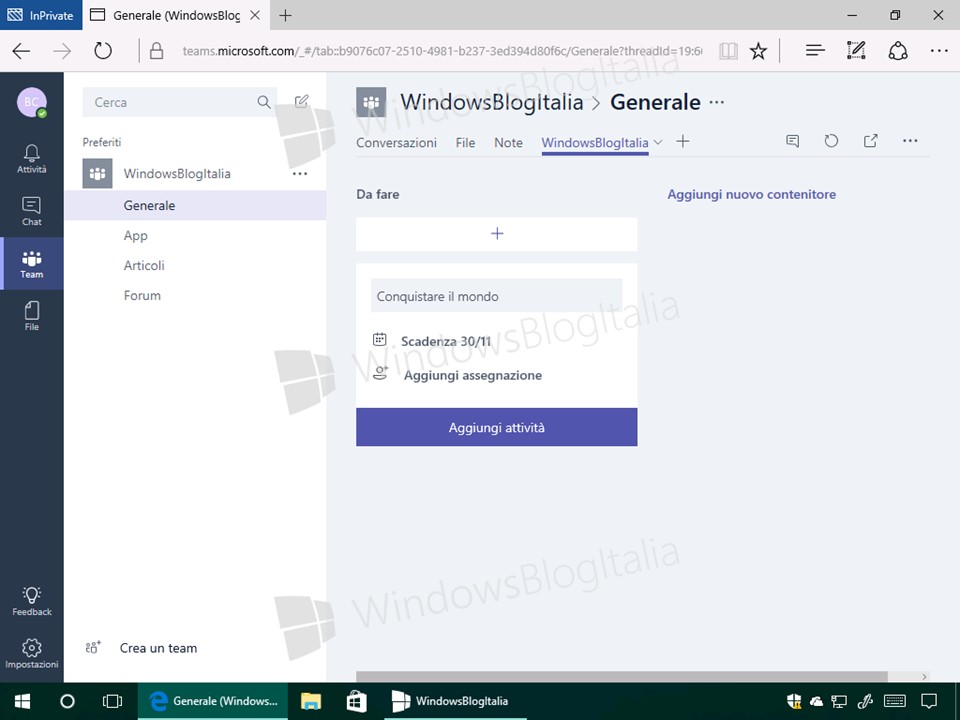Click Crea un team
Image resolution: width=960 pixels, height=720 pixels.
(x=158, y=648)
